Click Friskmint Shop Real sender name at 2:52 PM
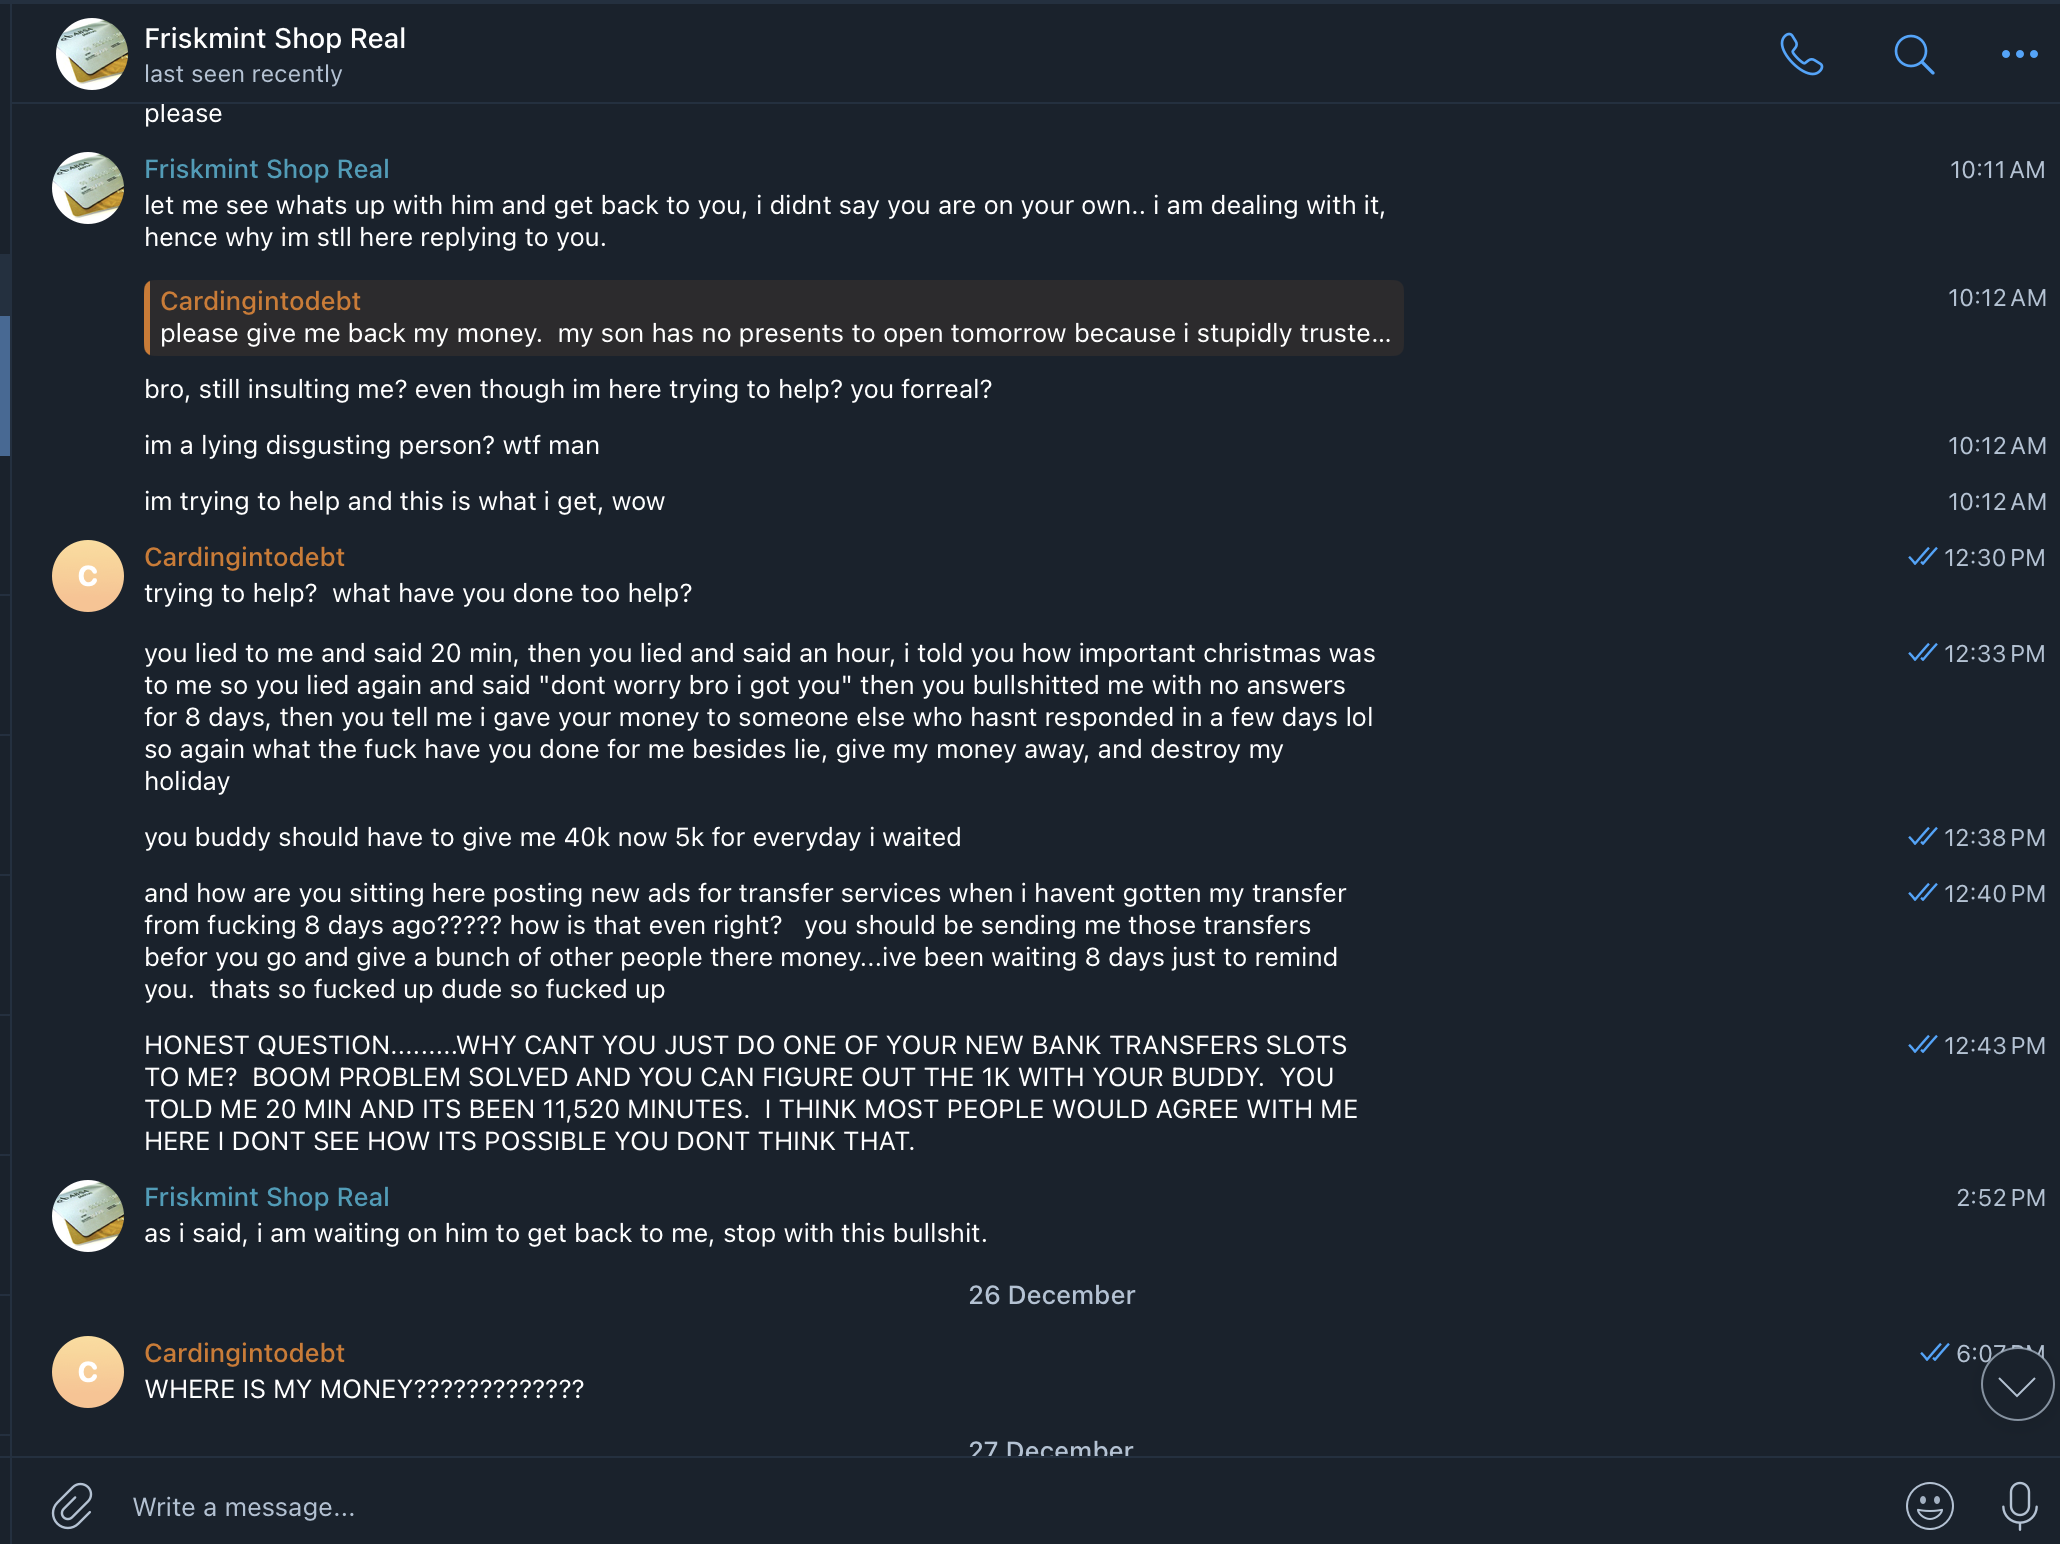The height and width of the screenshot is (1544, 2060). click(266, 1197)
